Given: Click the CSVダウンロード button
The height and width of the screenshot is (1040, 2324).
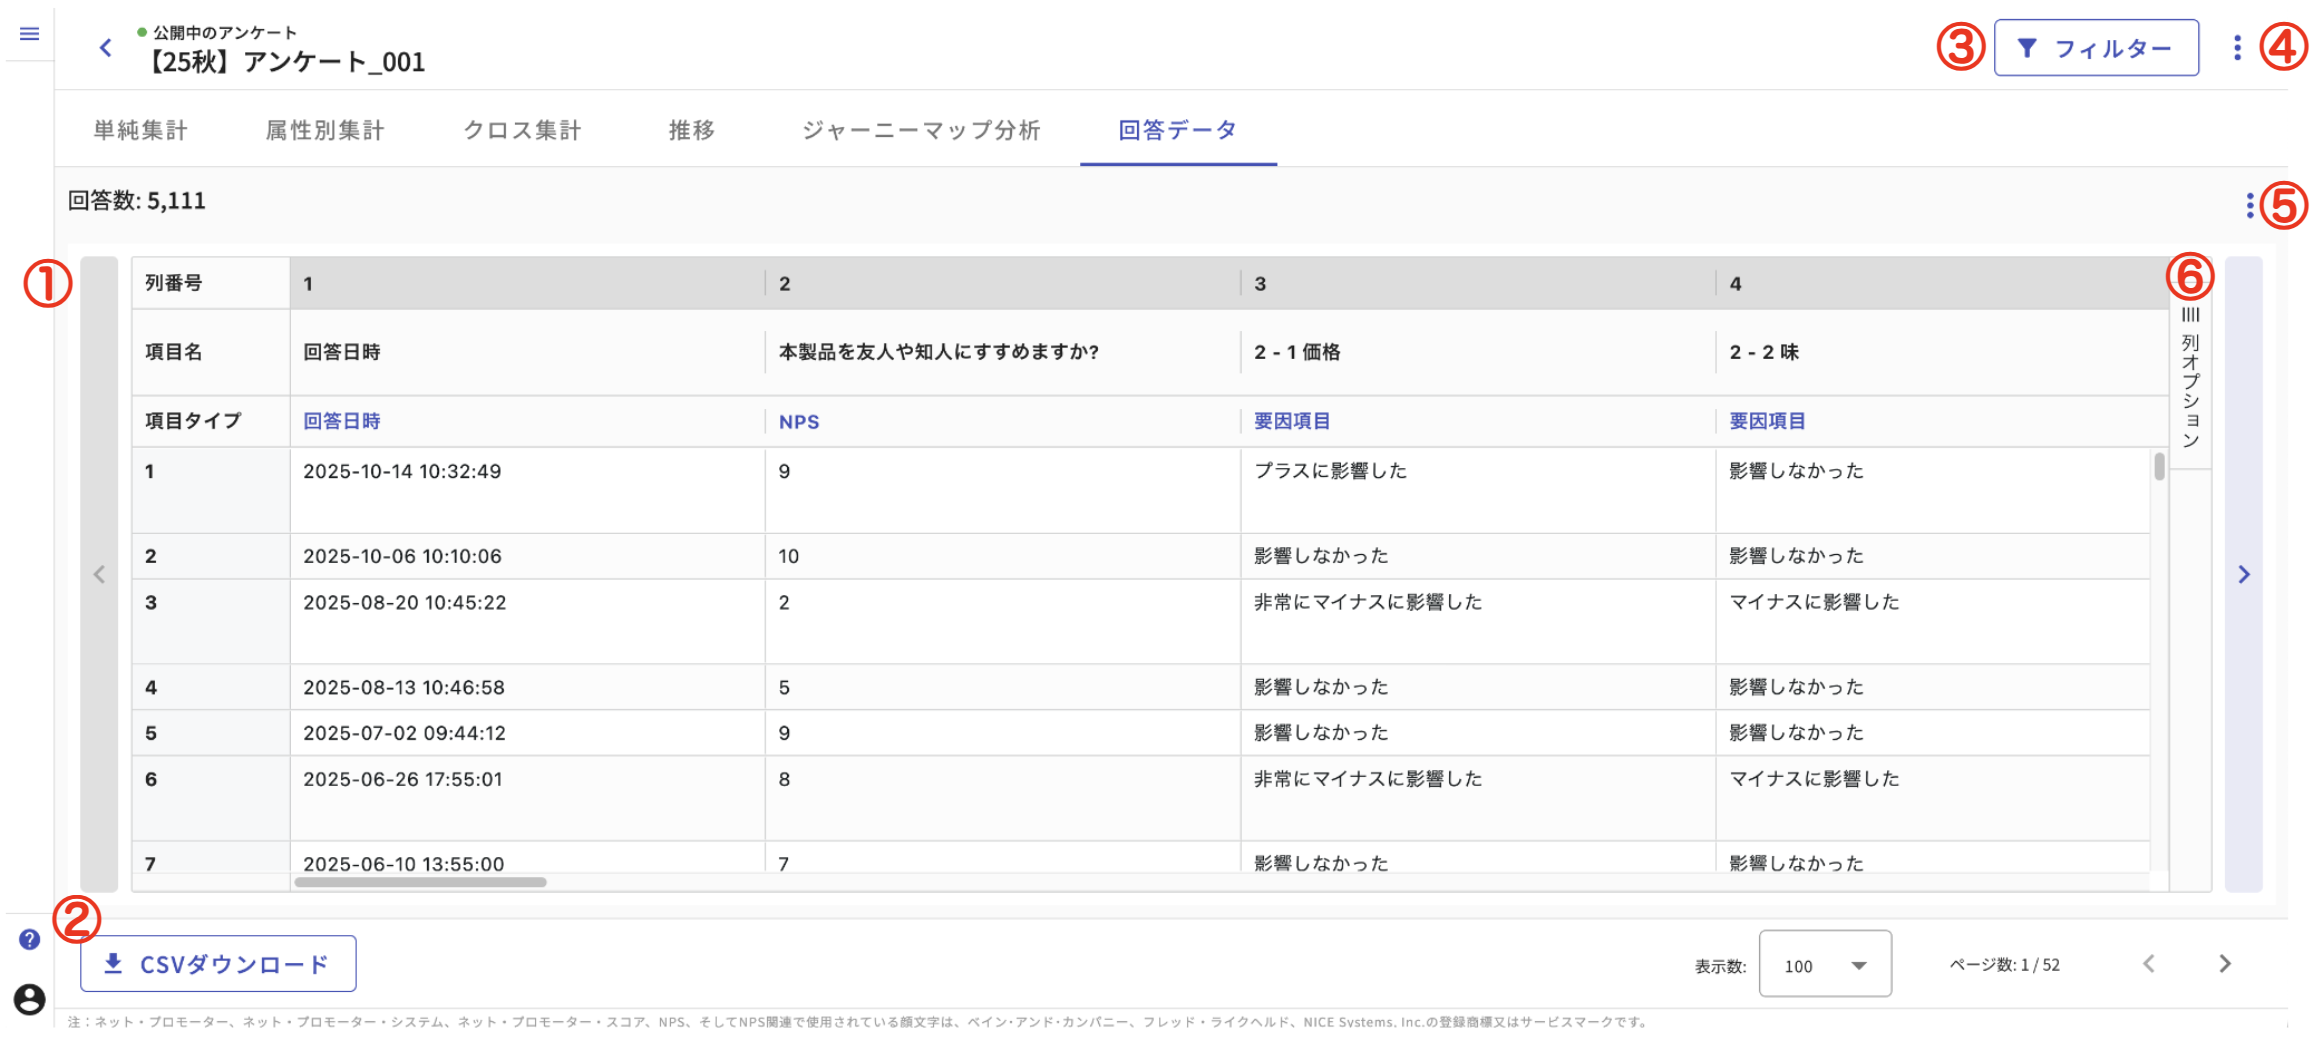Looking at the screenshot, I should tap(217, 963).
